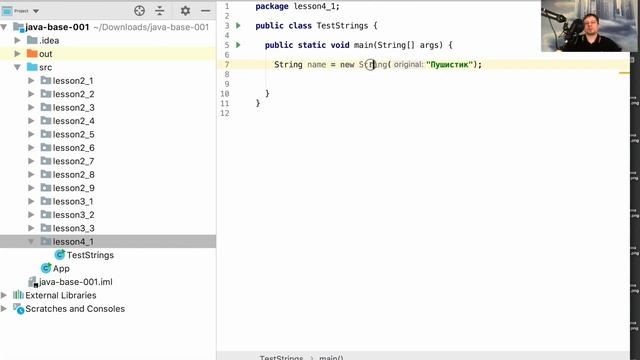Click line number 8 in gutter
640x360 pixels.
point(227,74)
